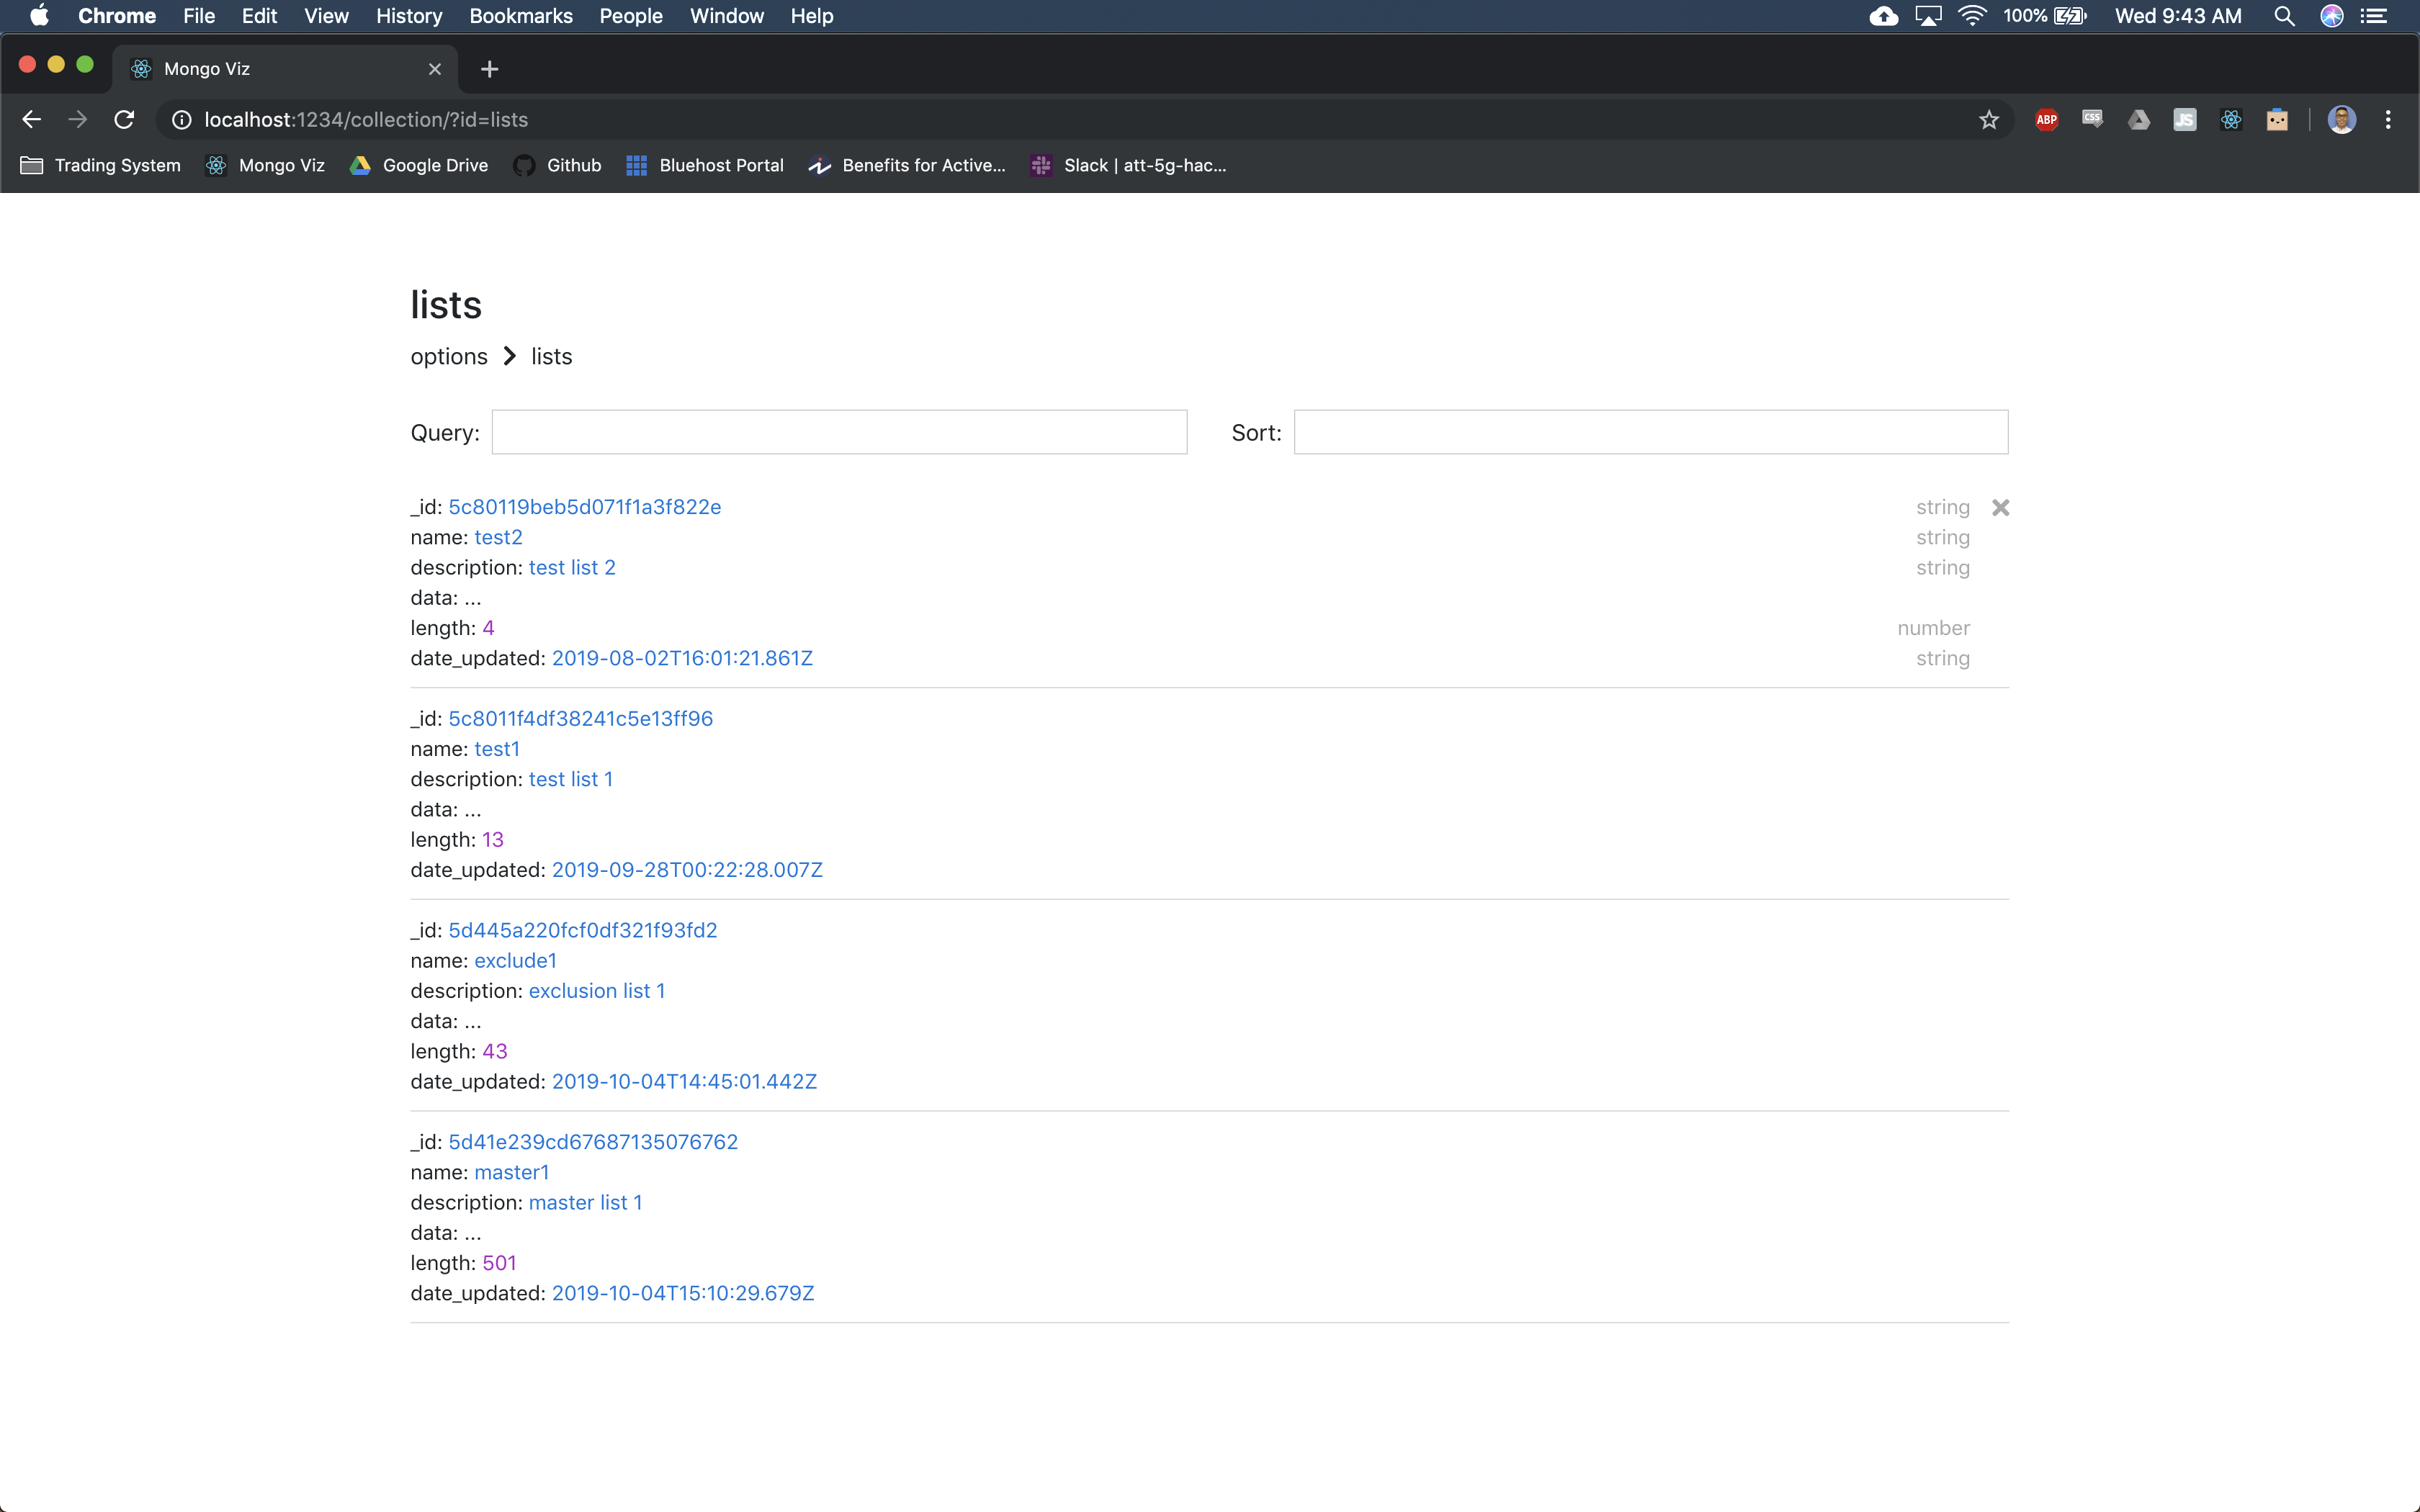Image resolution: width=2420 pixels, height=1512 pixels.
Task: Open the CSS viewer extension icon
Action: pyautogui.click(x=2092, y=120)
